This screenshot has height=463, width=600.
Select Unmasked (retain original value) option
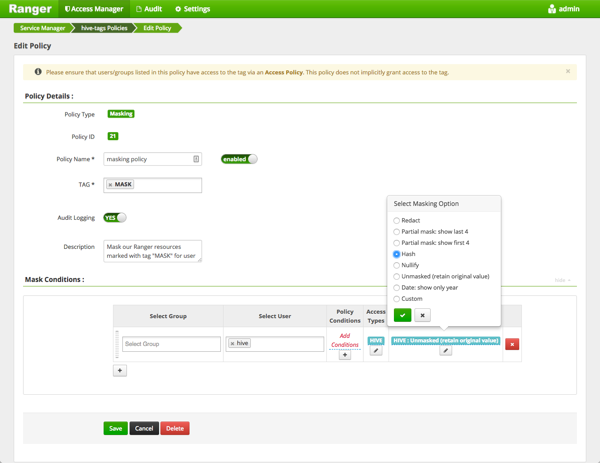point(396,276)
